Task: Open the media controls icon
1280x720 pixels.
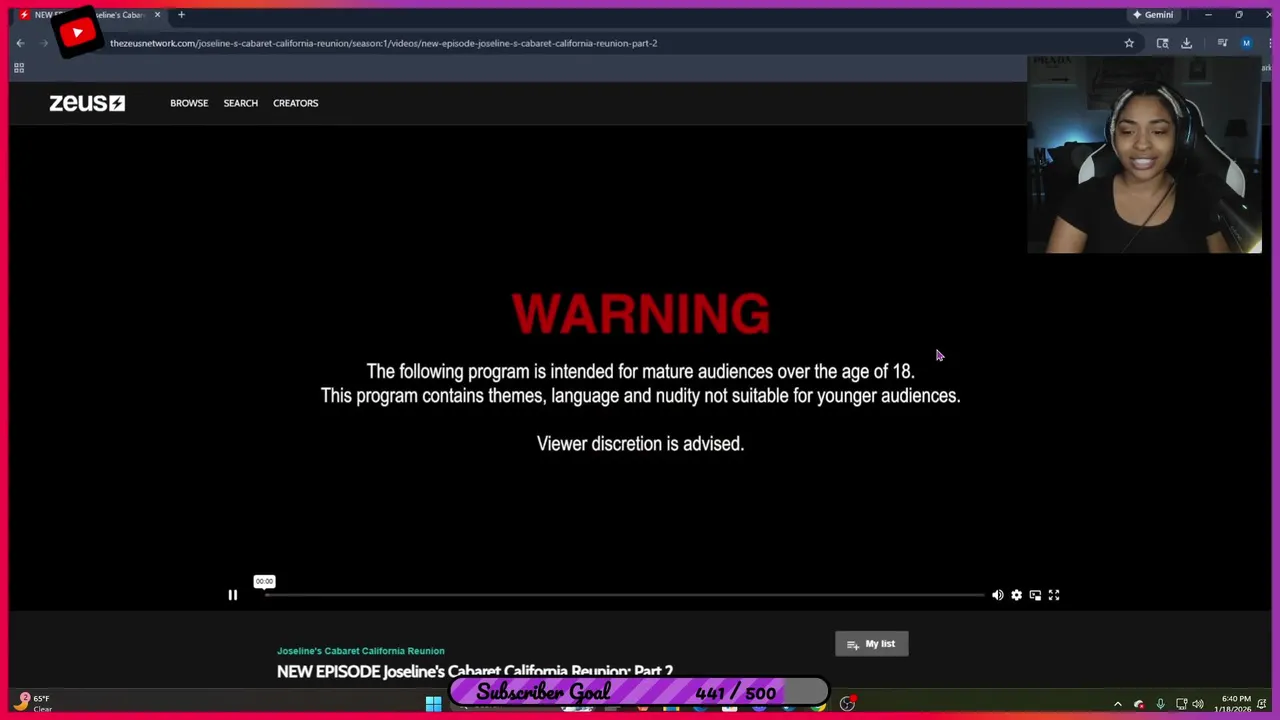Action: pos(1222,43)
